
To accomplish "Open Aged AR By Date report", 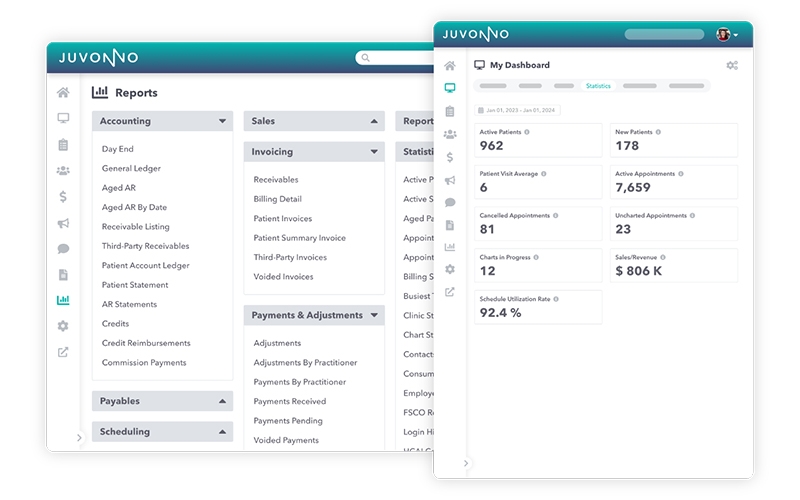I will coord(134,207).
